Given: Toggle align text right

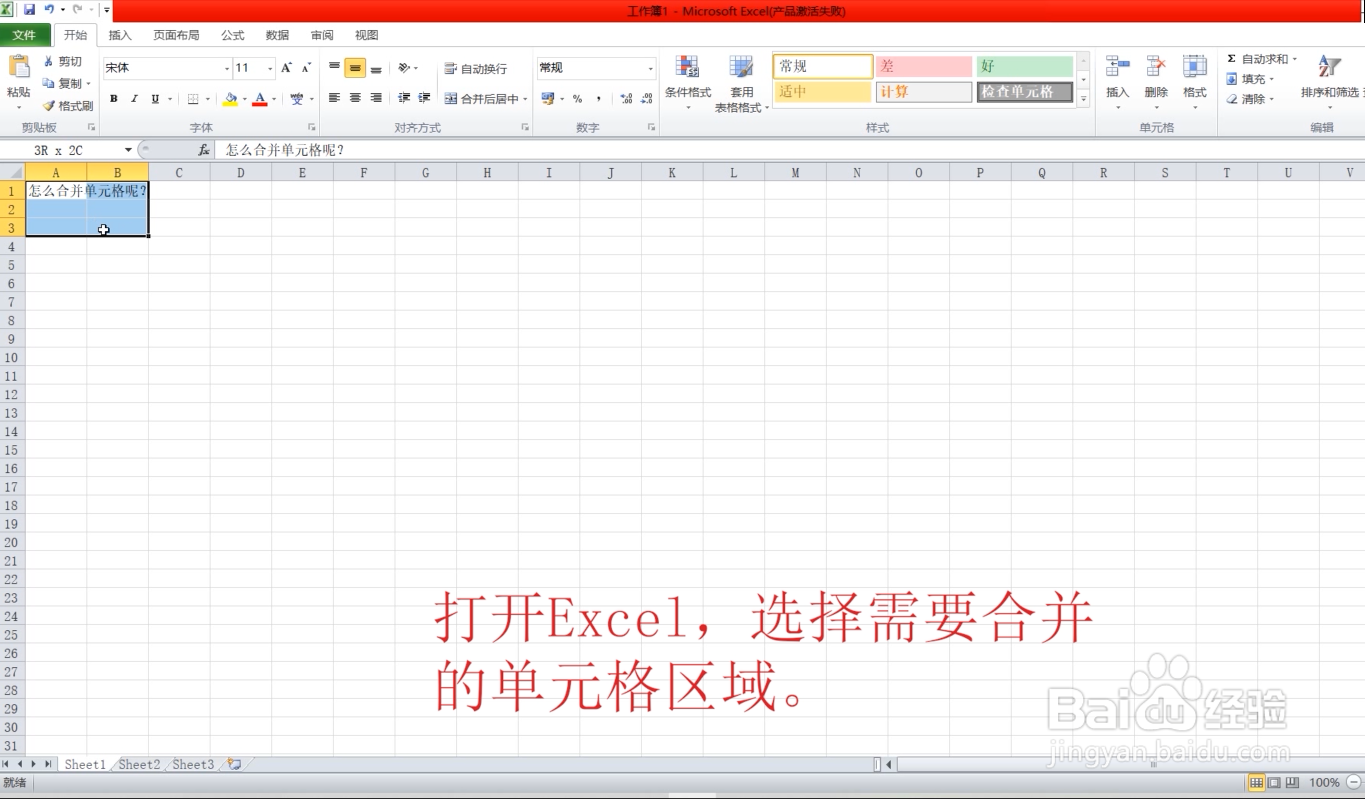Looking at the screenshot, I should click(376, 98).
